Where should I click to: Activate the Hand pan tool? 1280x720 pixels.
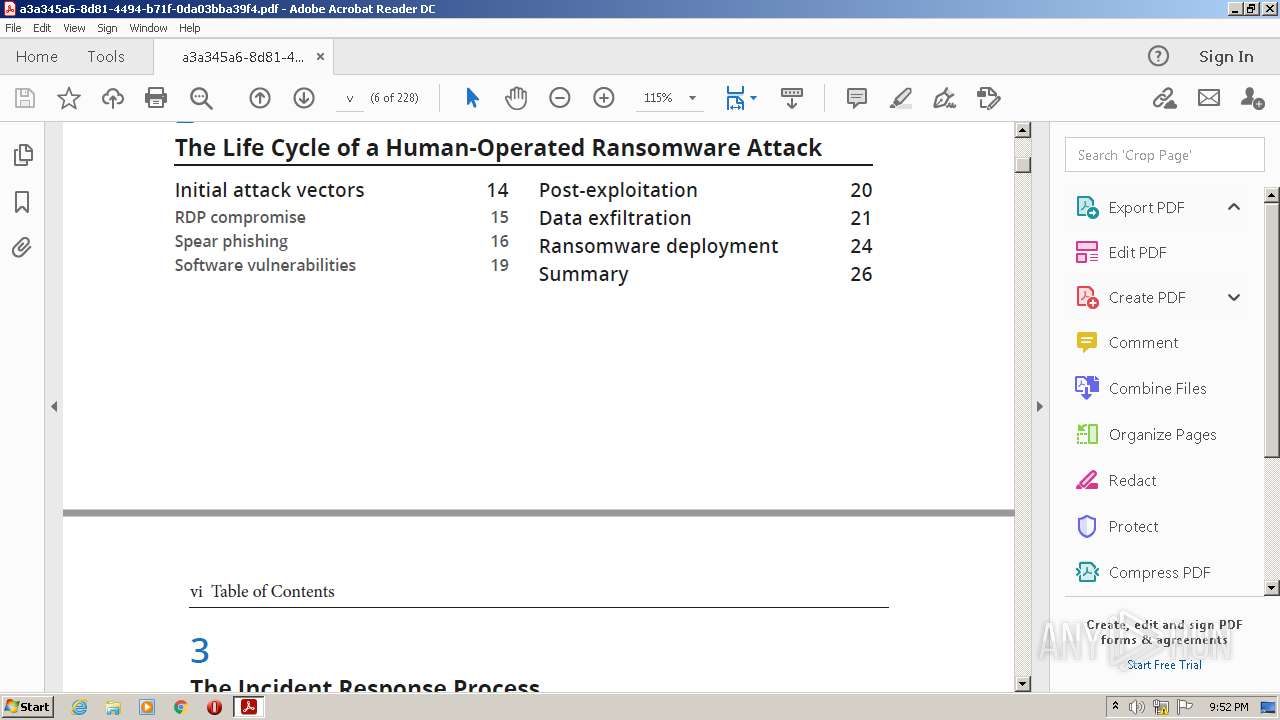516,98
